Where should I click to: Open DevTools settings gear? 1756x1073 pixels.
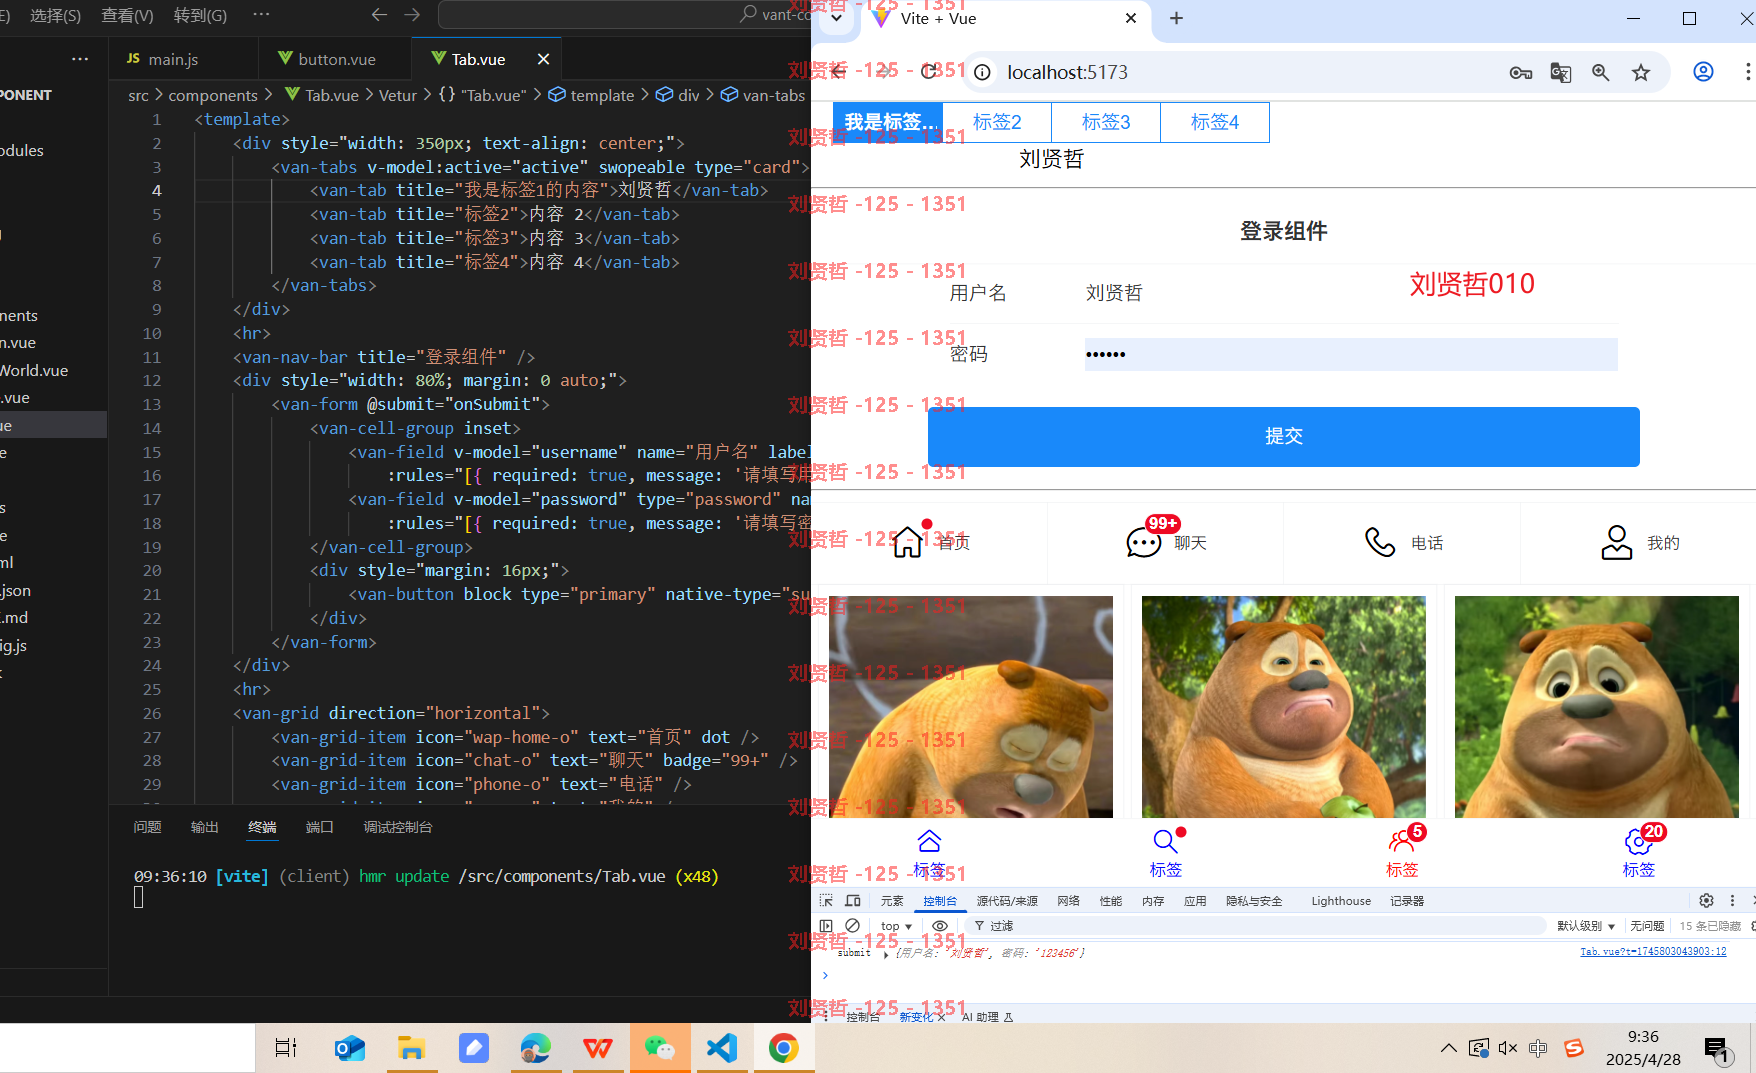tap(1706, 900)
